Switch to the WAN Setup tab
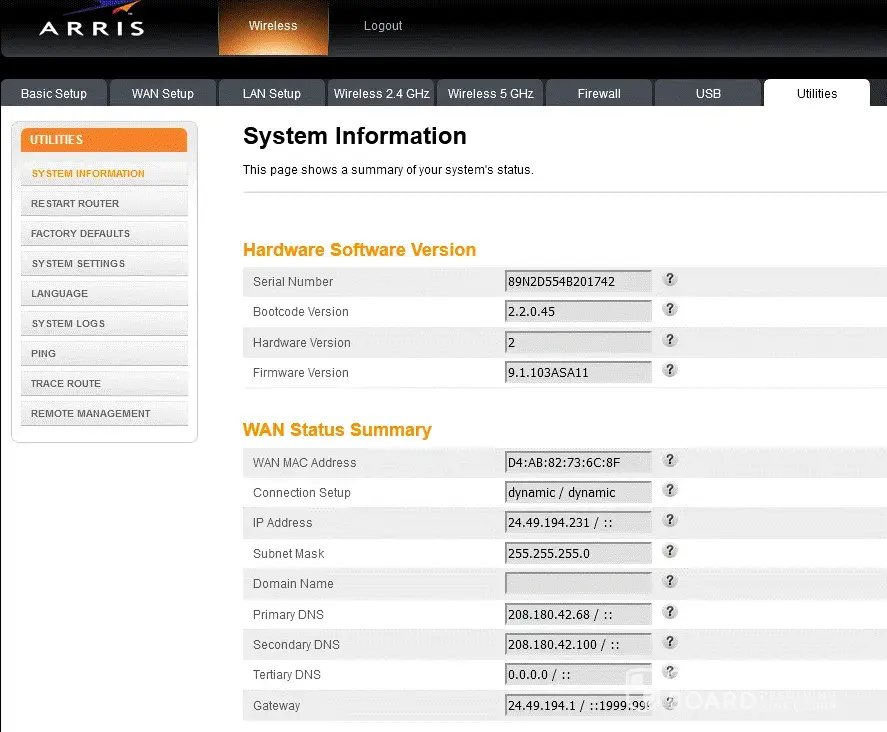The image size is (887, 732). 163,94
